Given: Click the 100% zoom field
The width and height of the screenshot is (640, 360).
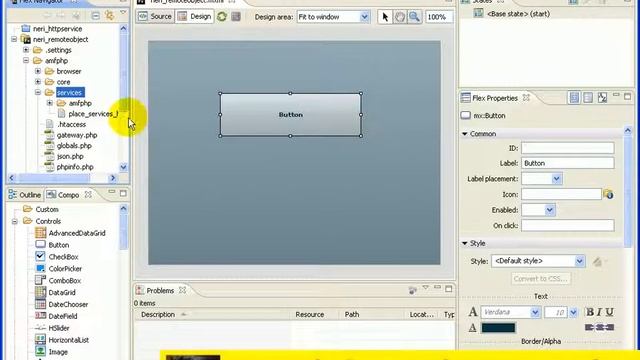Looking at the screenshot, I should point(439,17).
